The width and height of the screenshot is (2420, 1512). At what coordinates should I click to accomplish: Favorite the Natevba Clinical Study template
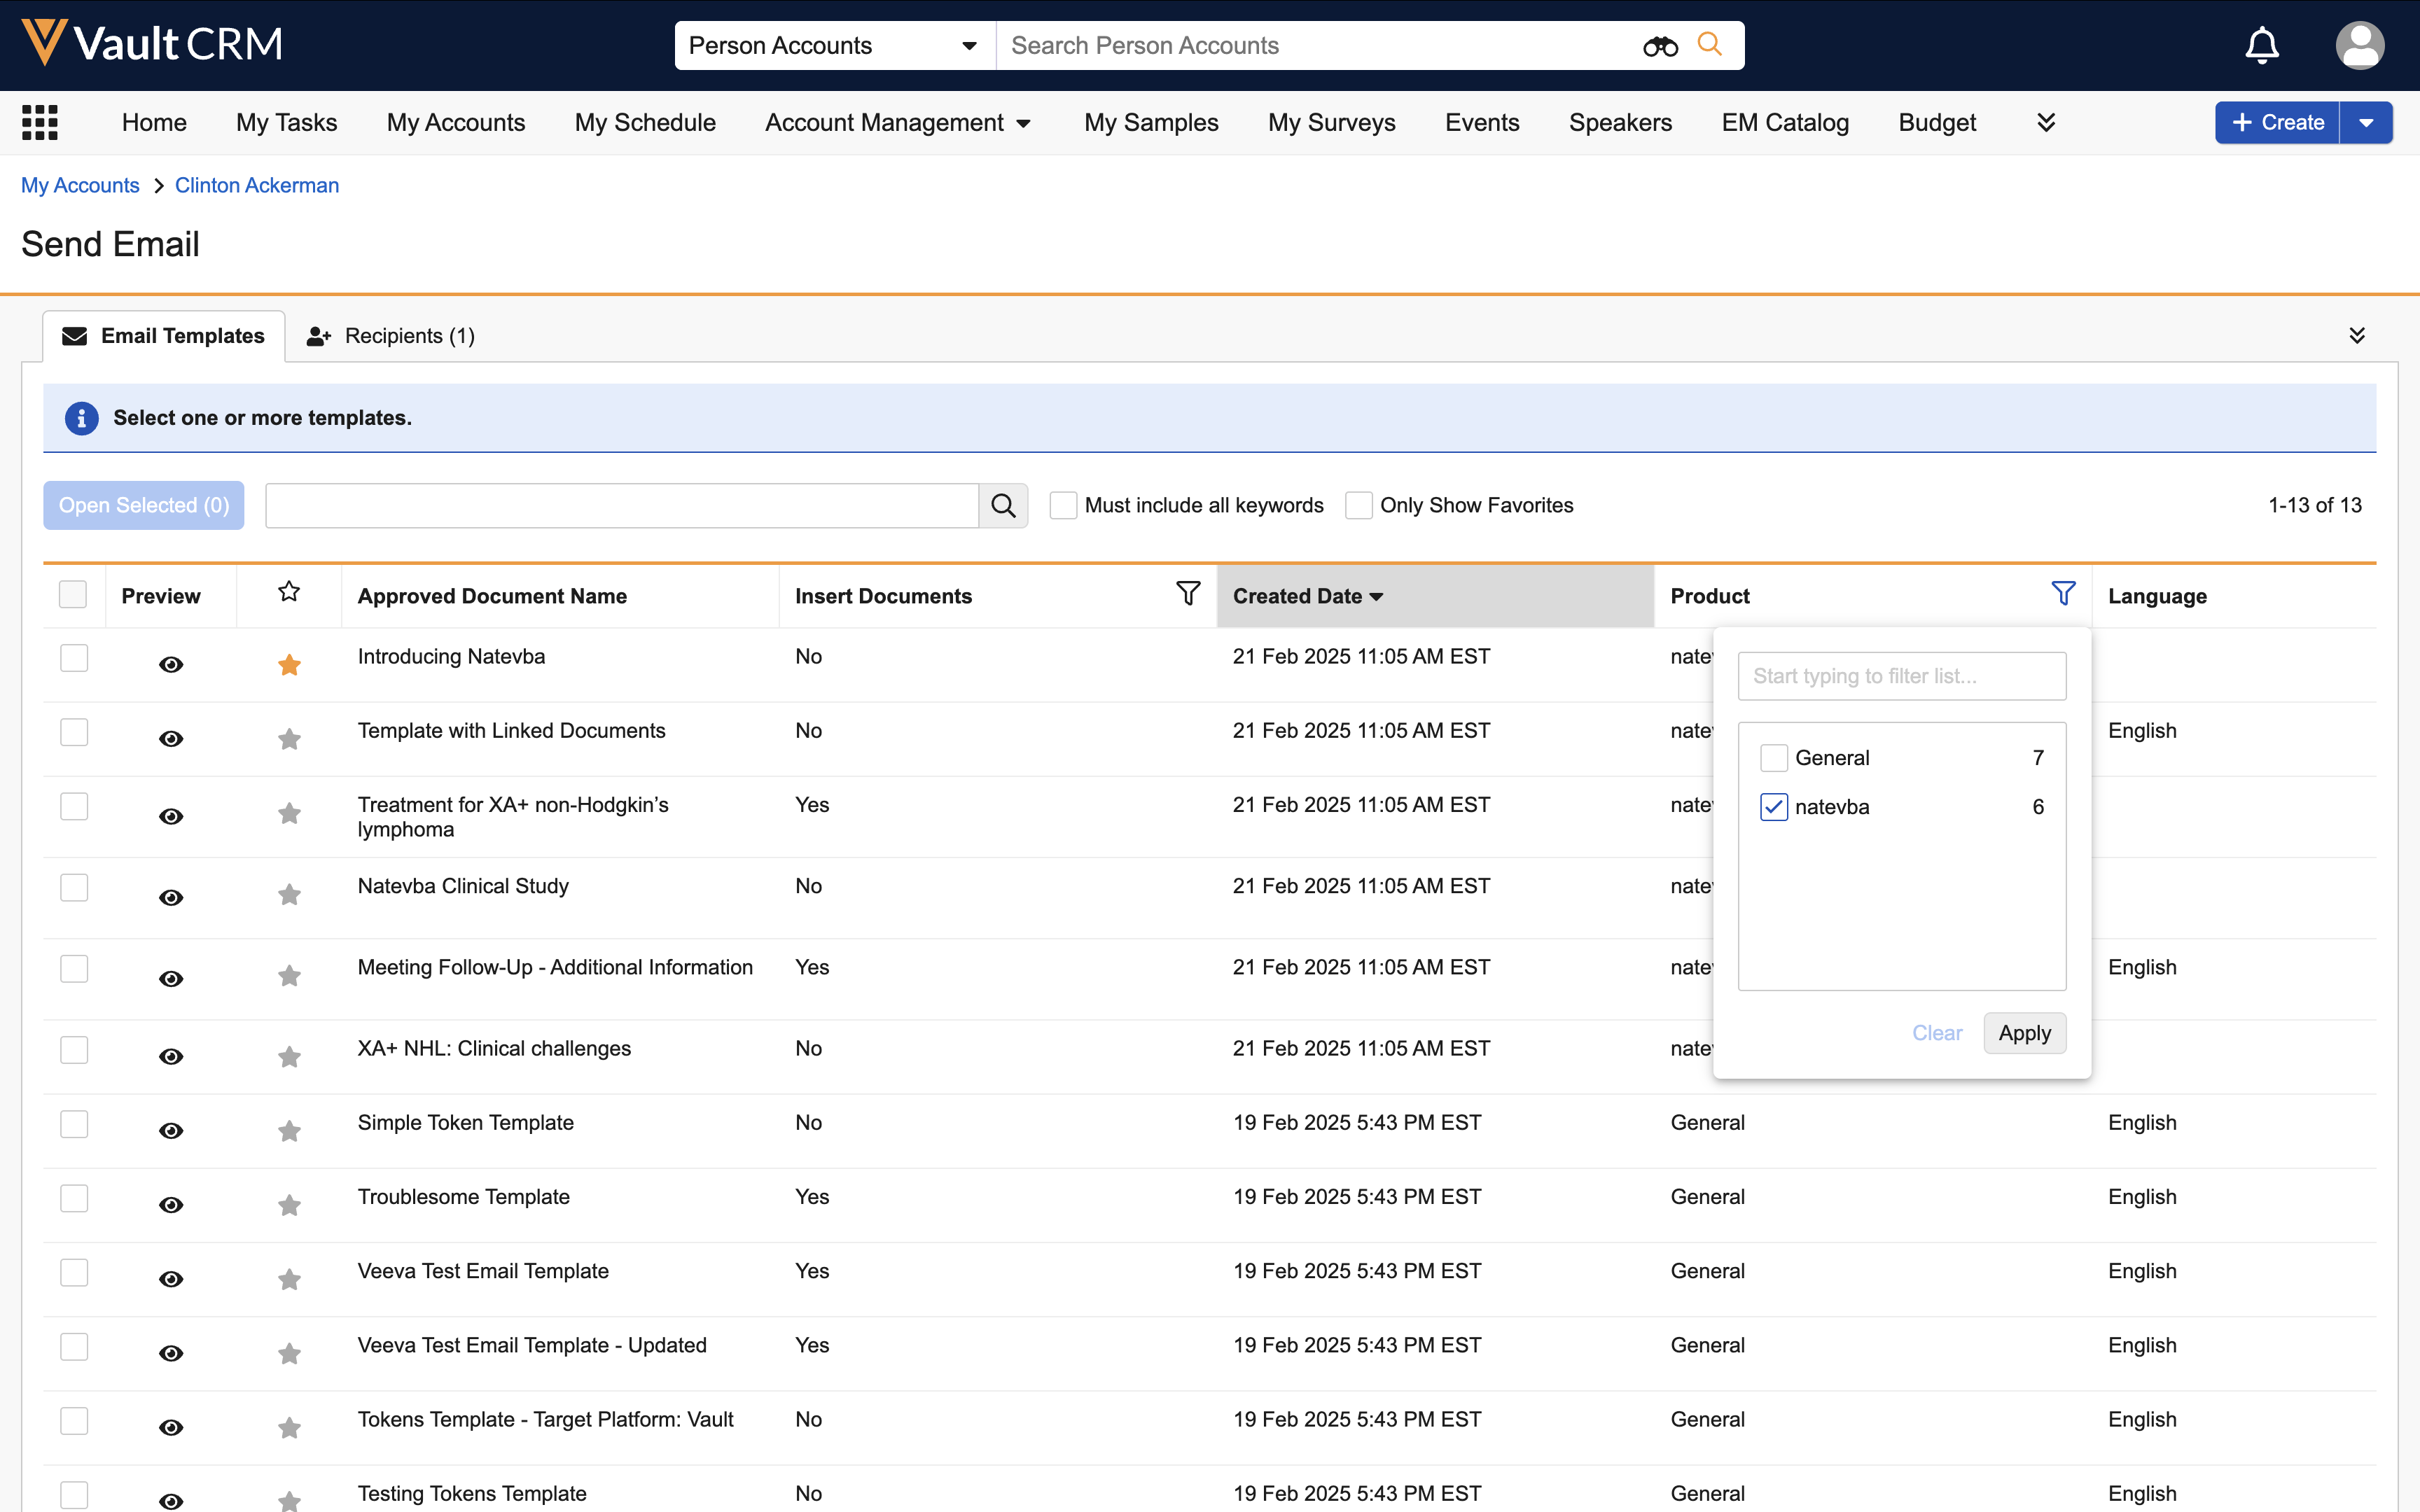tap(289, 895)
